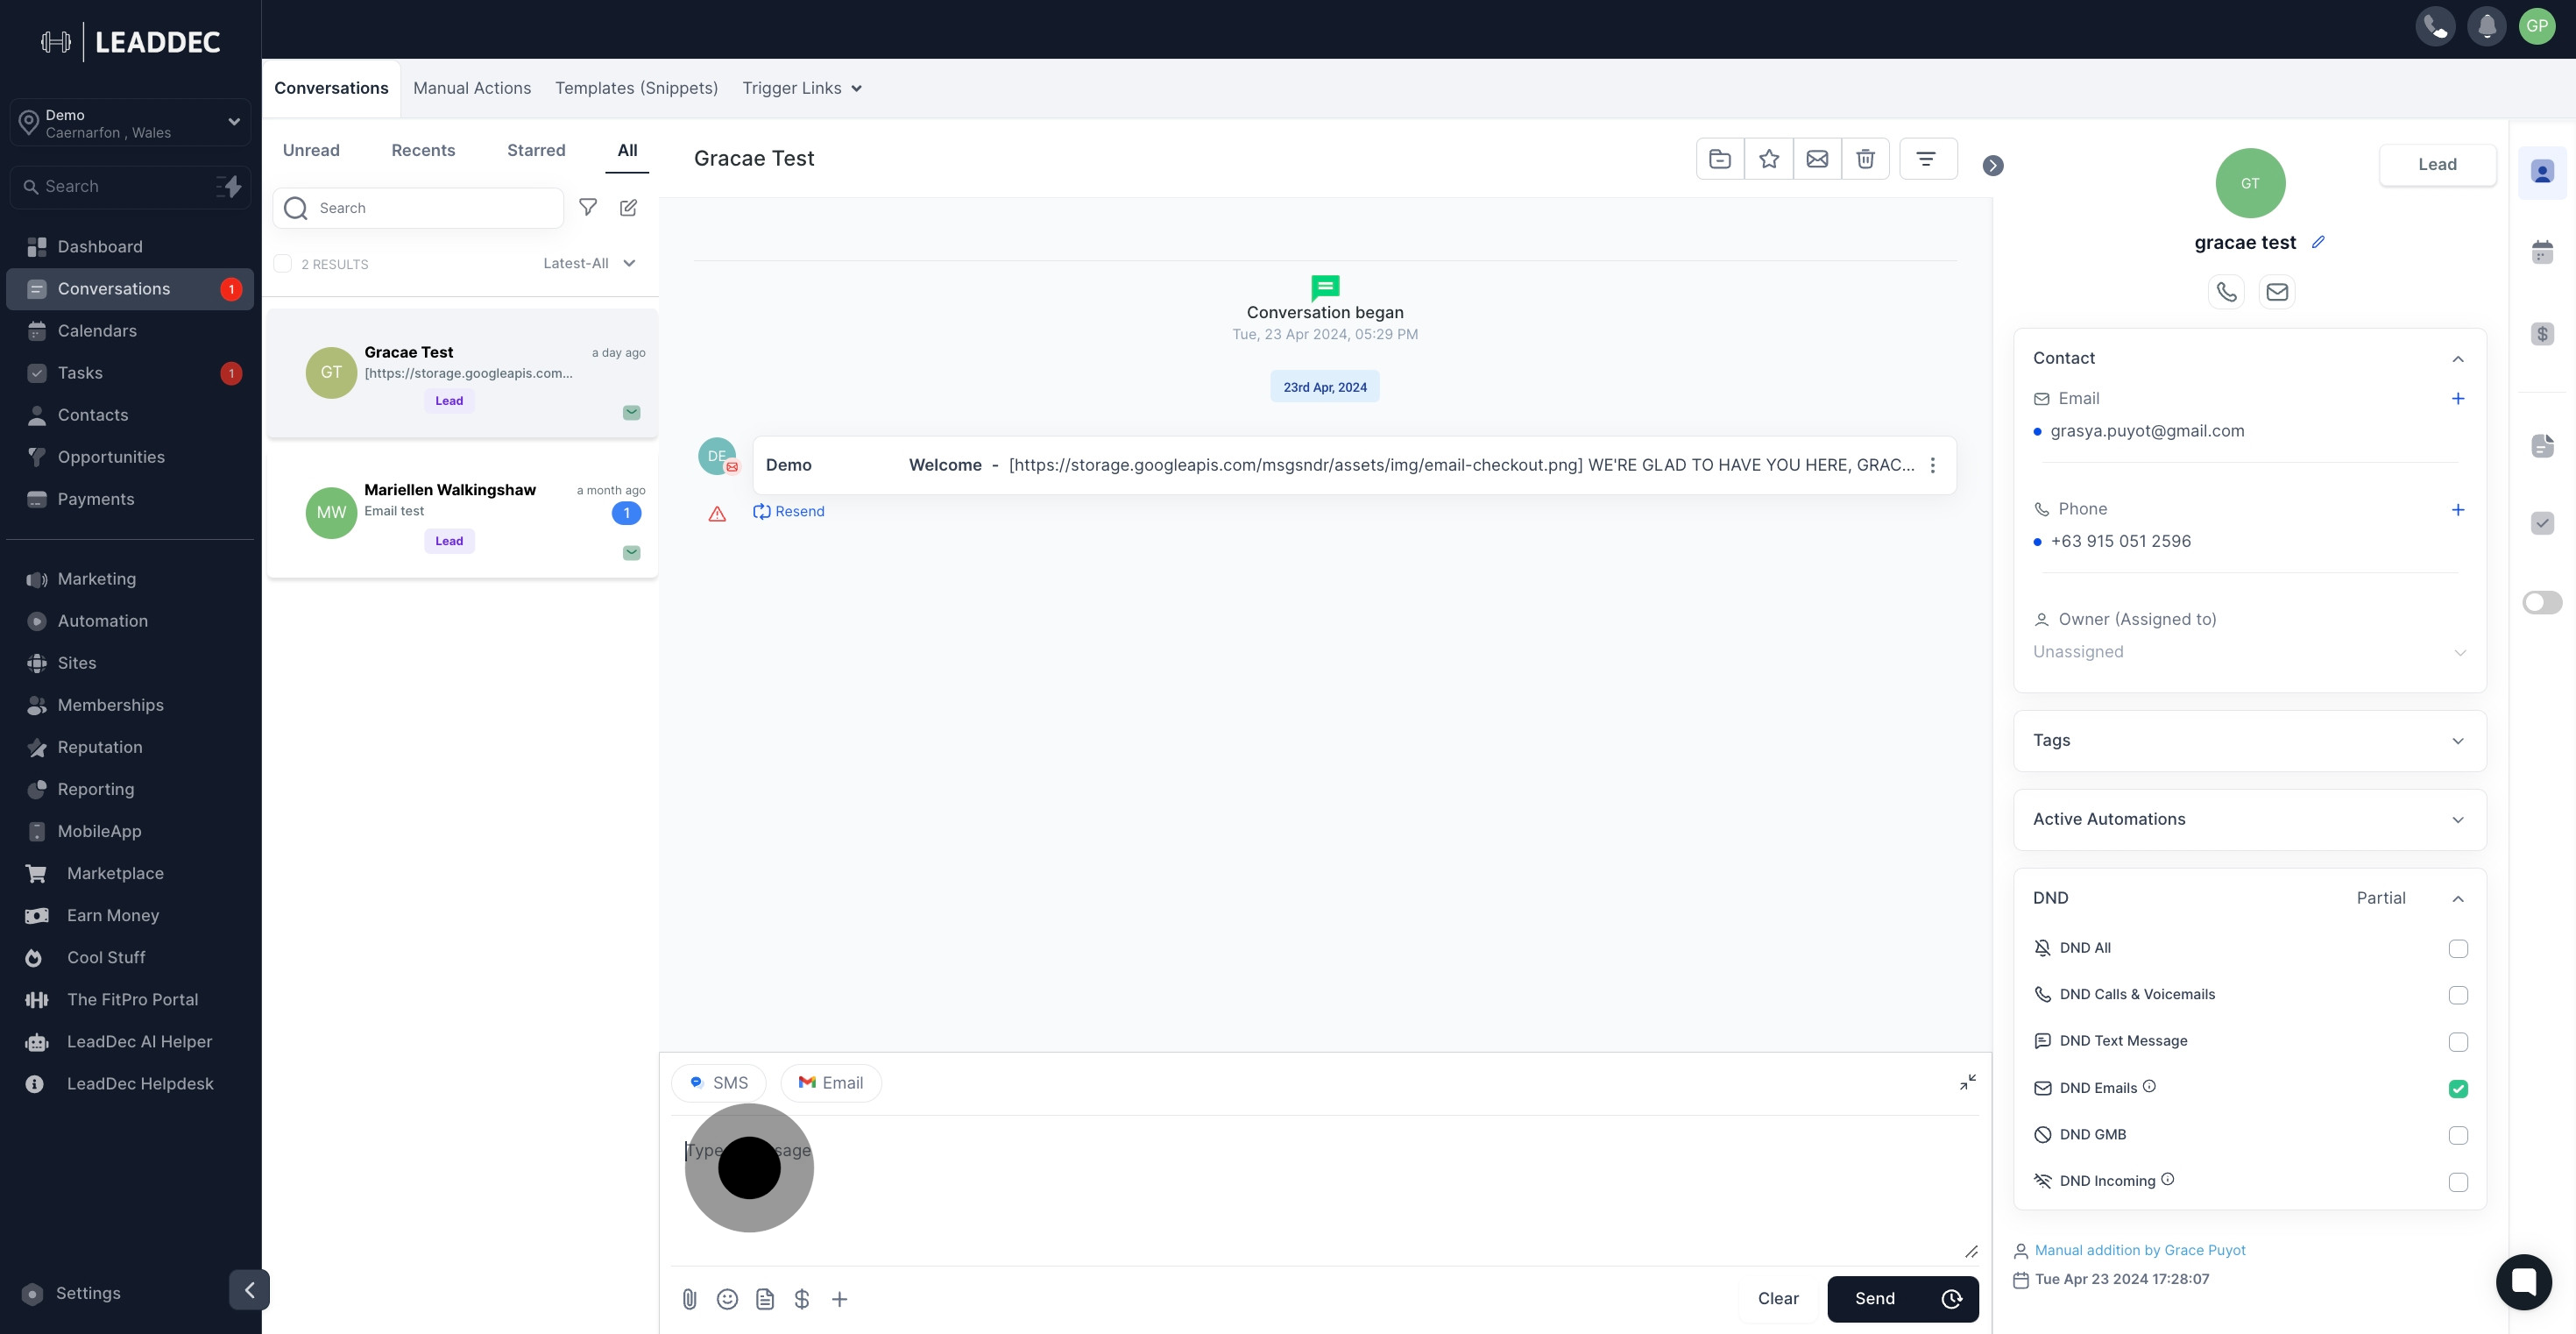Open Latest-All sort dropdown
This screenshot has width=2576, height=1334.
pyautogui.click(x=589, y=263)
